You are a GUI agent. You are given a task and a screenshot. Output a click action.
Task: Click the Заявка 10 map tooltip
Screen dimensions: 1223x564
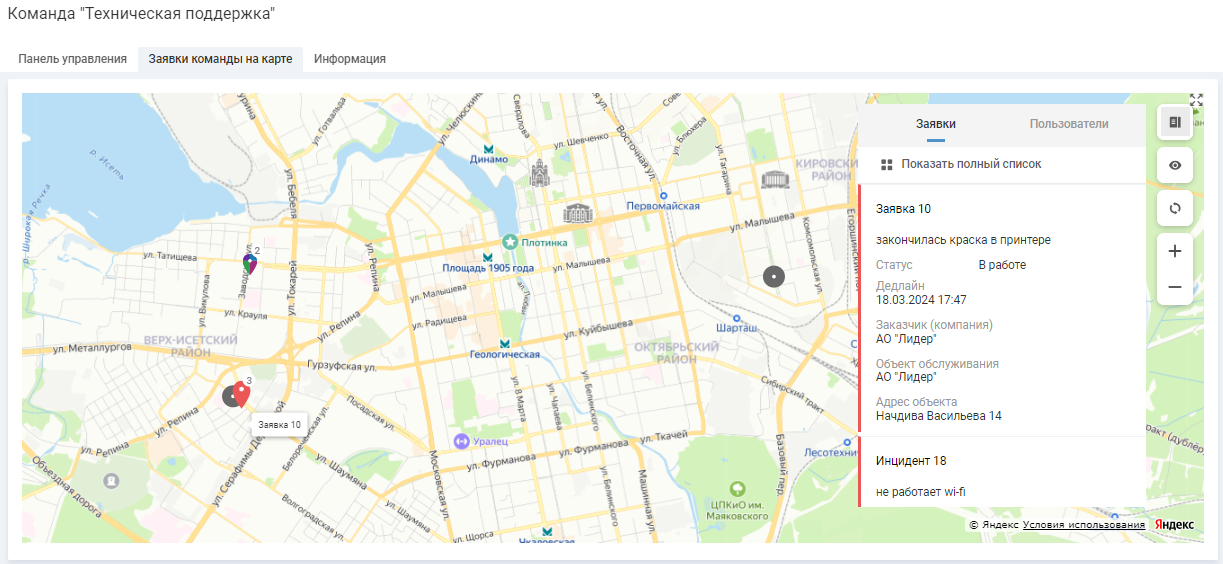click(x=279, y=424)
